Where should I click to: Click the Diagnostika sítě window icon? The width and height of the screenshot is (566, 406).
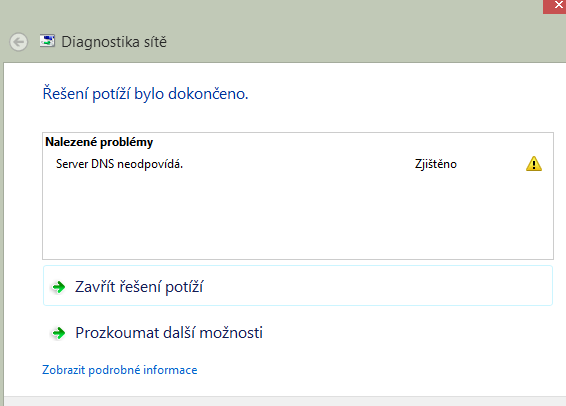[x=47, y=41]
